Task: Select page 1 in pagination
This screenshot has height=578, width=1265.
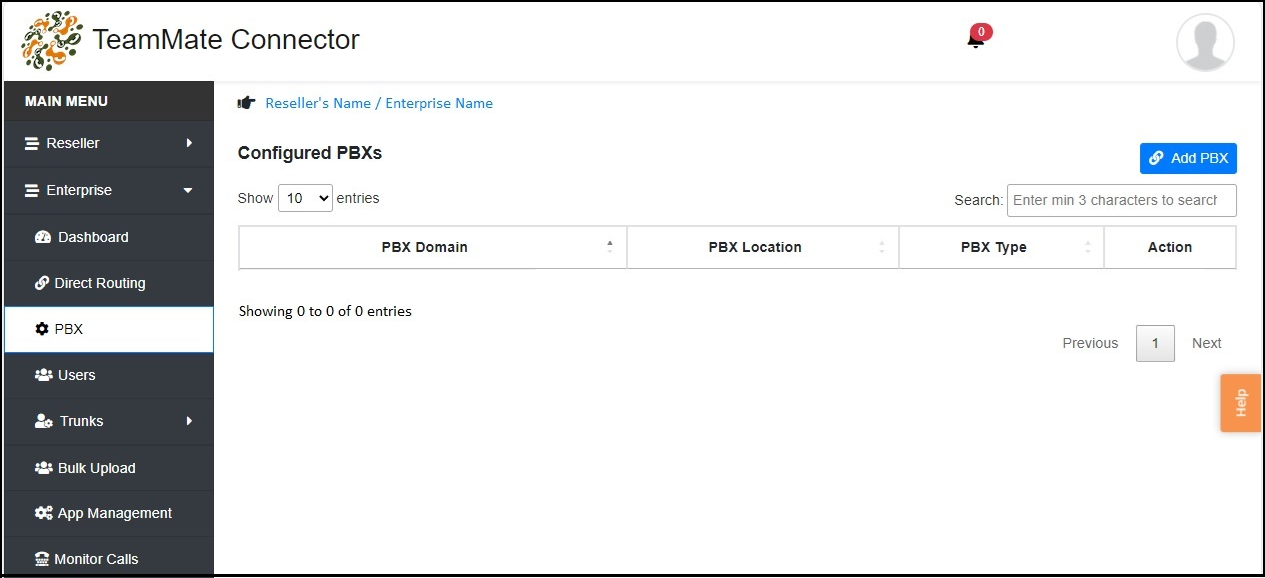Action: [x=1155, y=343]
